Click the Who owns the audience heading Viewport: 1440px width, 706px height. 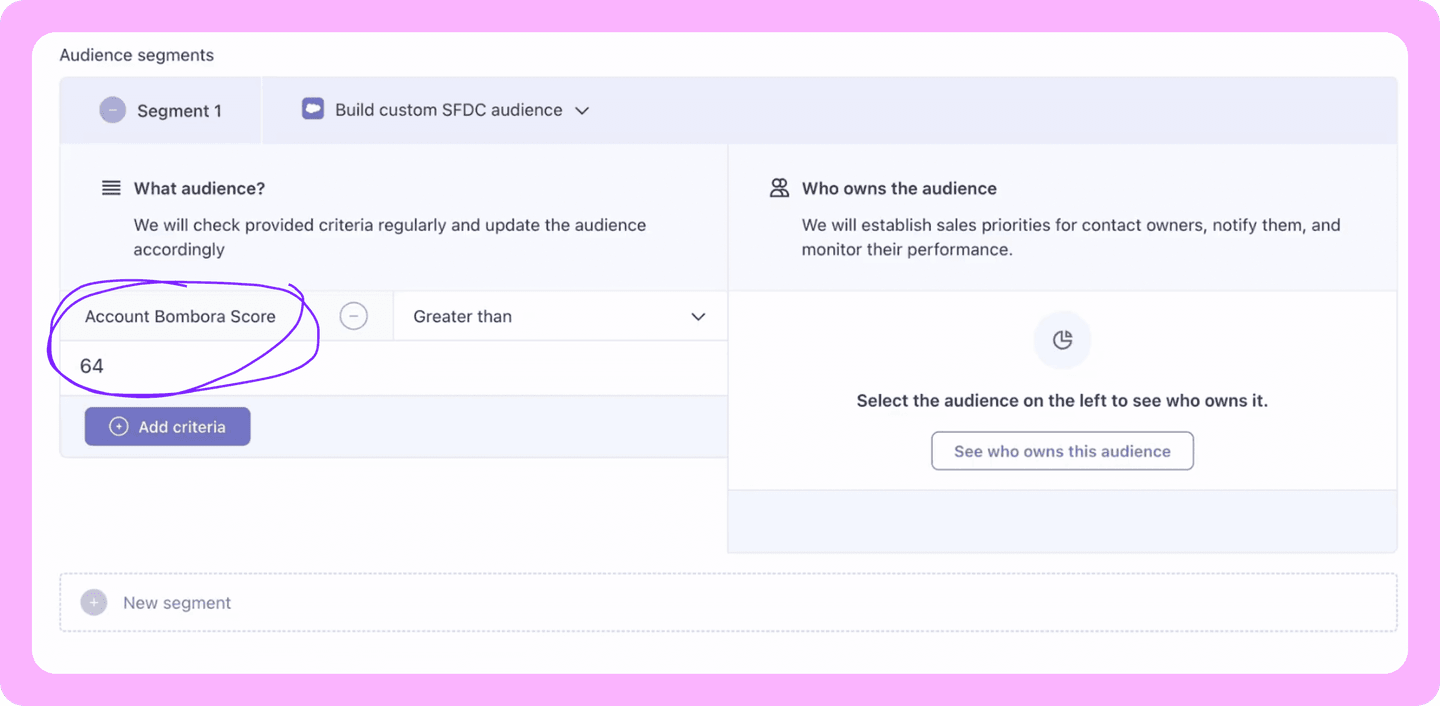tap(899, 188)
